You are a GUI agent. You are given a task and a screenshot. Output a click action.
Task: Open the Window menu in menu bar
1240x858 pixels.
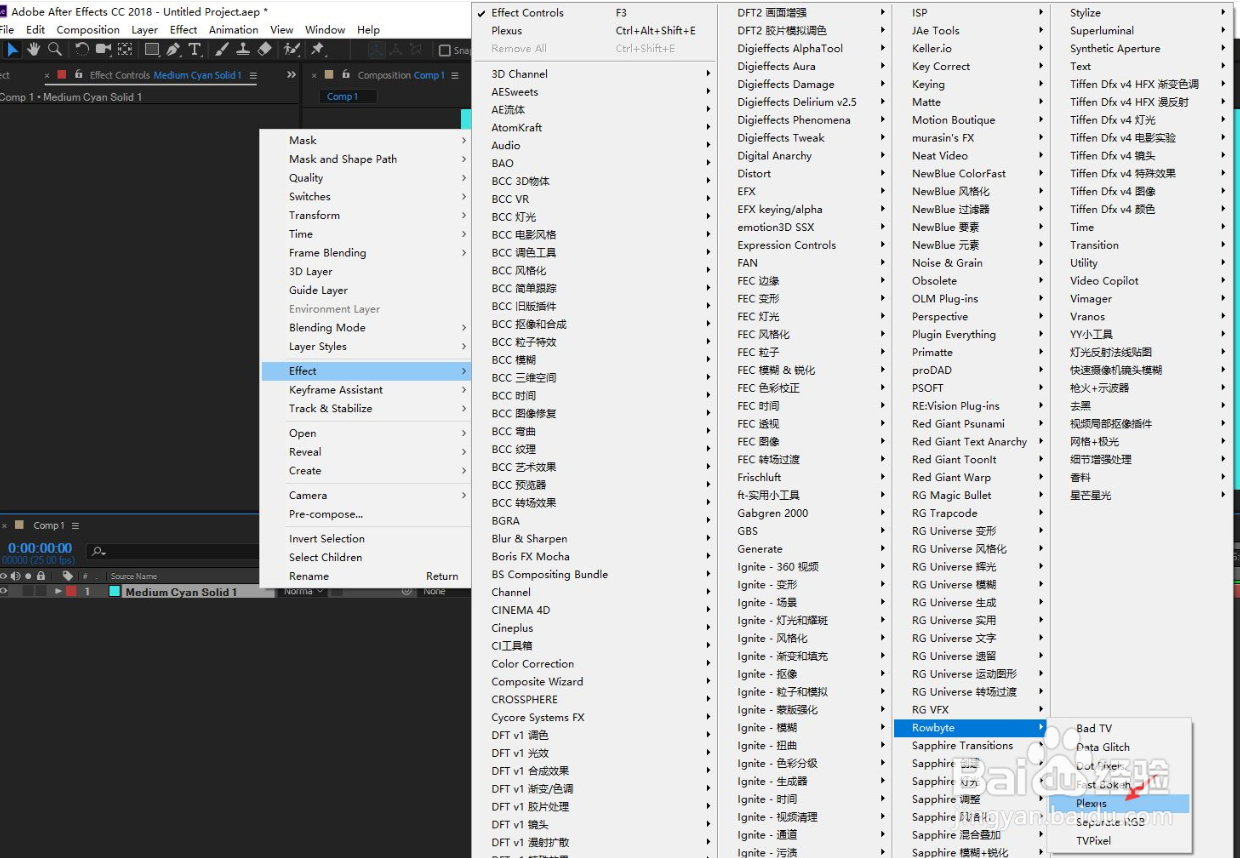pos(325,30)
